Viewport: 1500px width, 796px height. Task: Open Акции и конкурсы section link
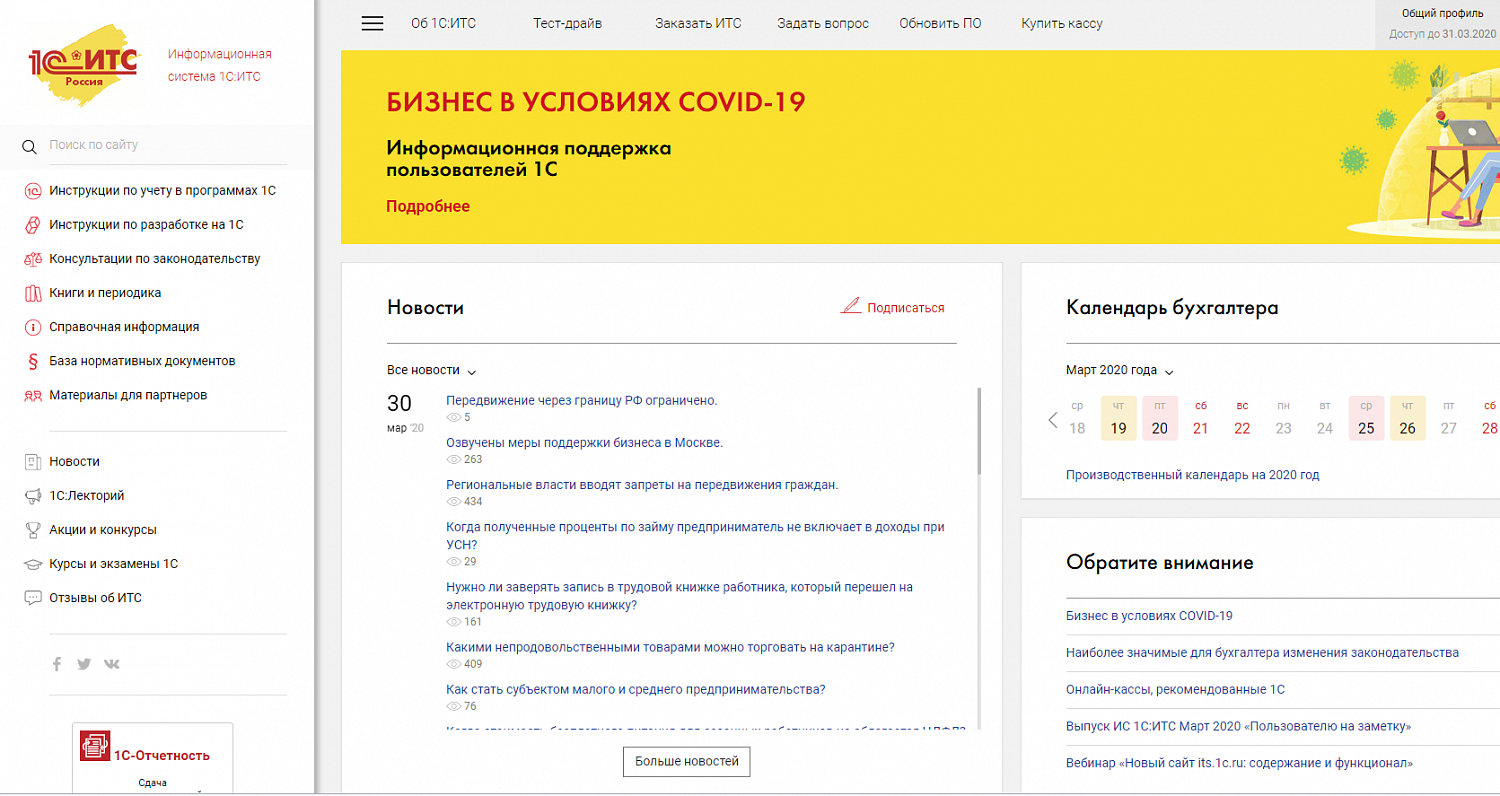103,530
